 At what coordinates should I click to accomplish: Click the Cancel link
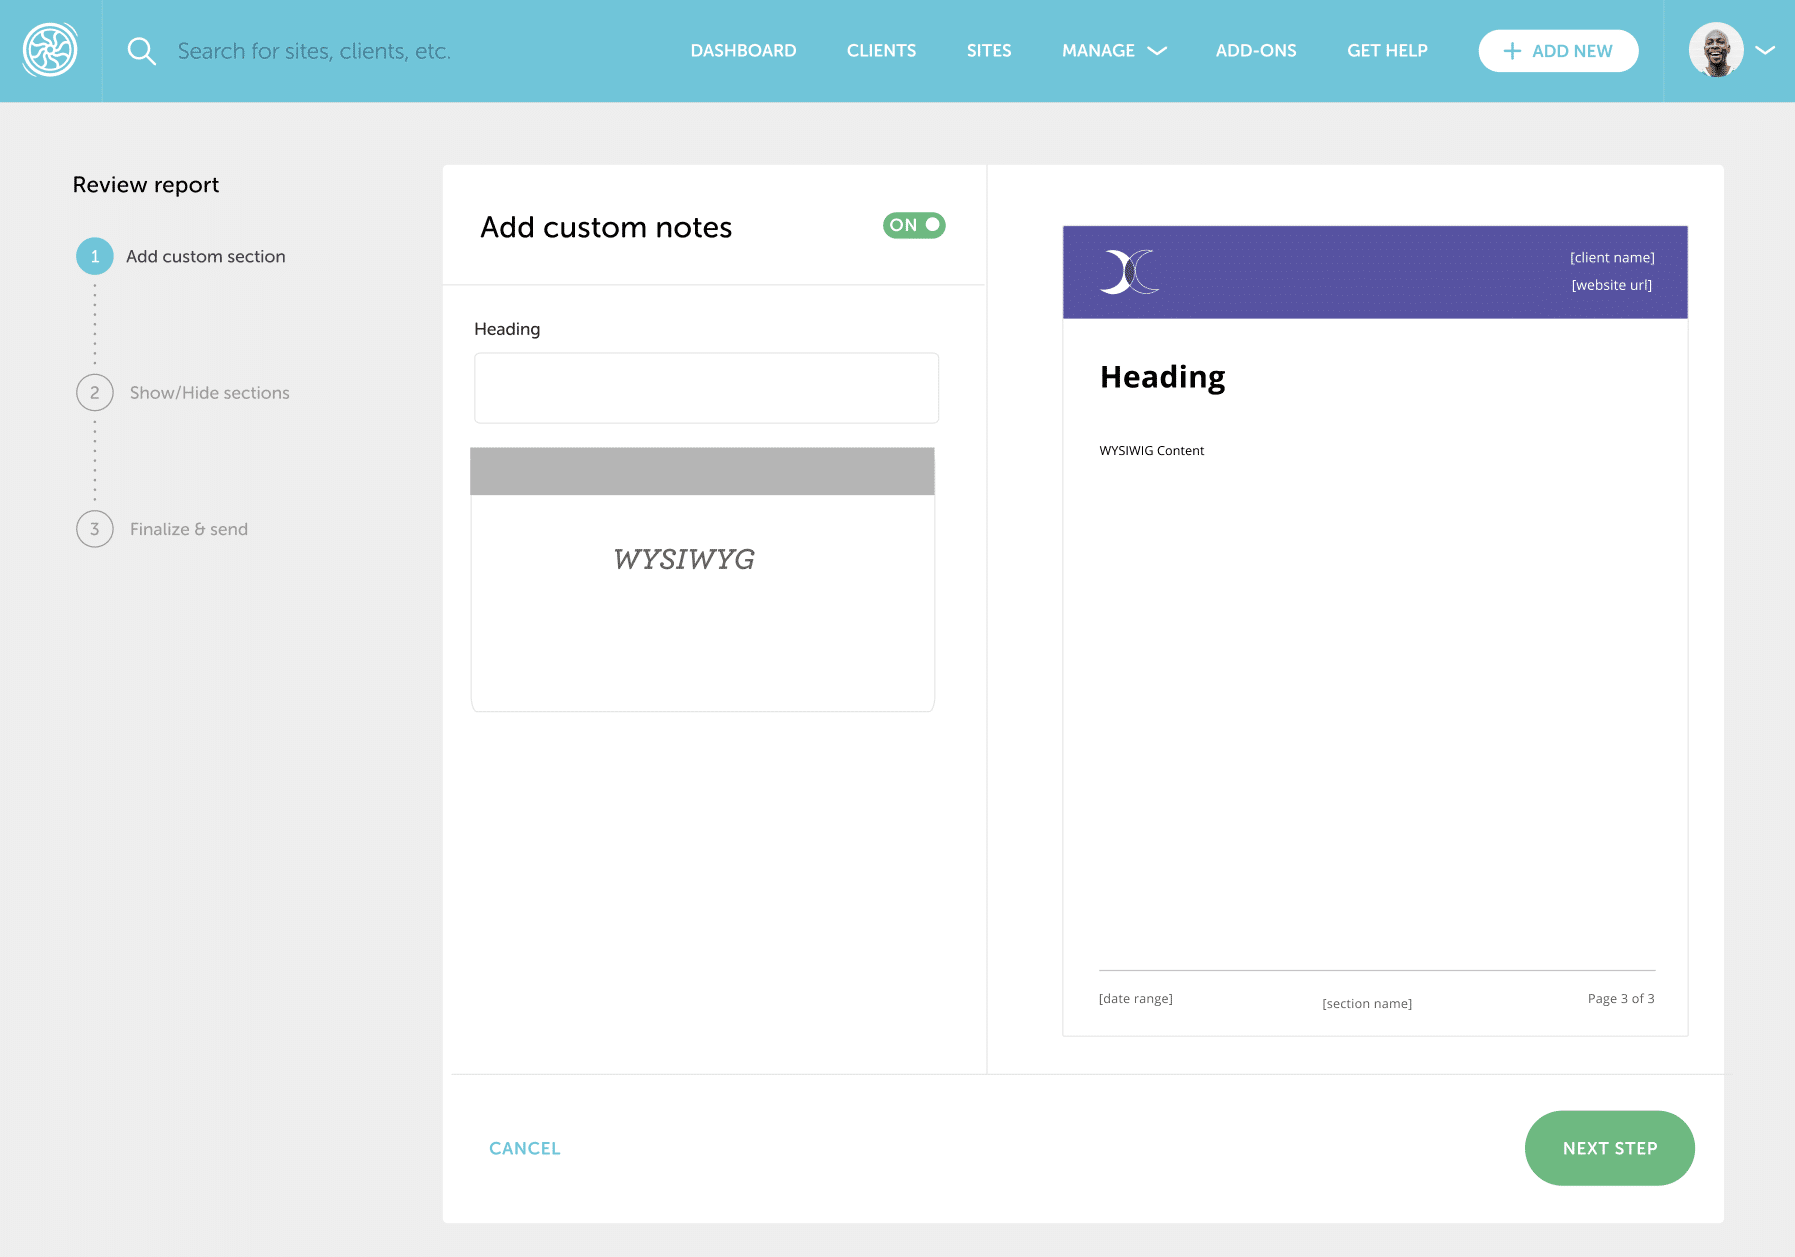524,1148
